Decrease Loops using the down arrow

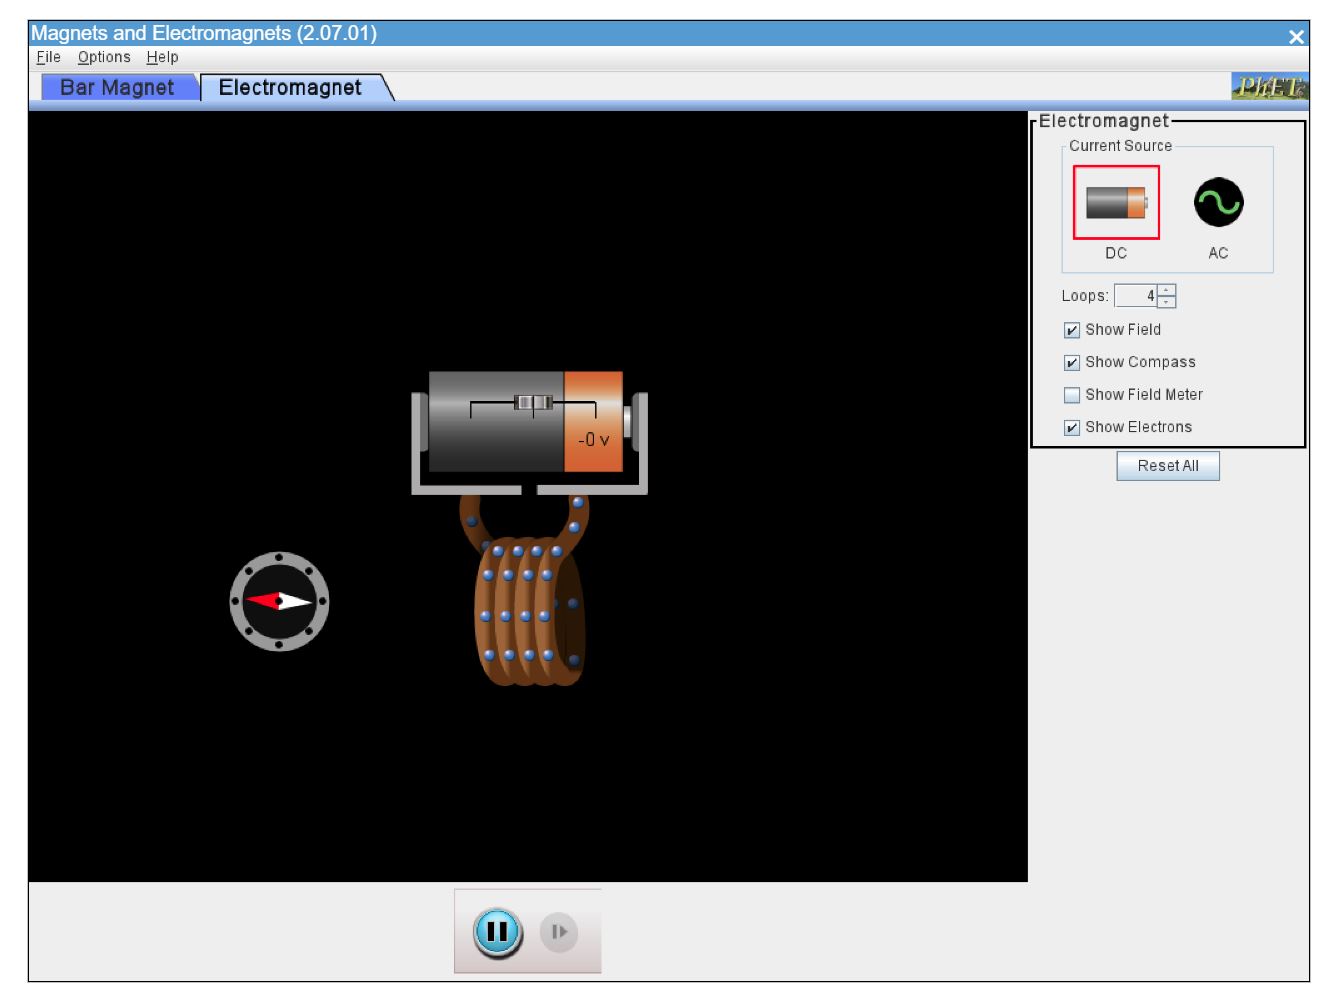(1167, 300)
